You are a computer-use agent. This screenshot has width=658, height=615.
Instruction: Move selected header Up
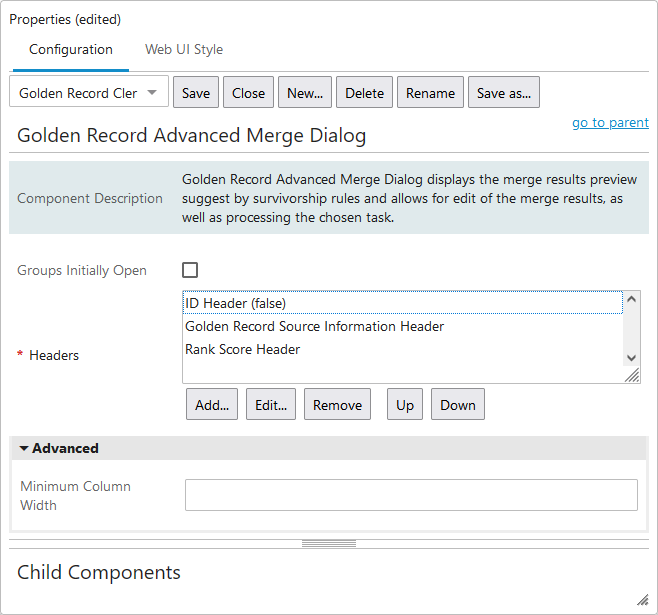click(x=404, y=405)
